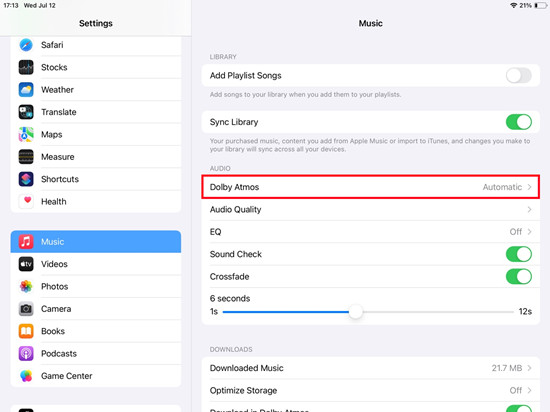Tap the crossfade track near 1s
Image resolution: width=550 pixels, height=412 pixels.
[228, 312]
